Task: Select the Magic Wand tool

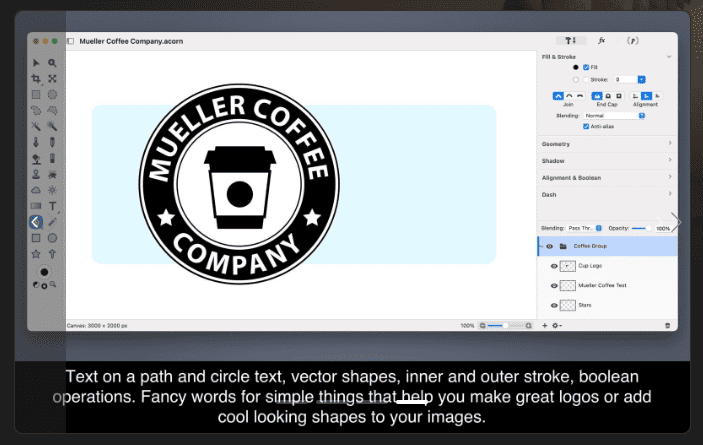Action: coord(36,126)
